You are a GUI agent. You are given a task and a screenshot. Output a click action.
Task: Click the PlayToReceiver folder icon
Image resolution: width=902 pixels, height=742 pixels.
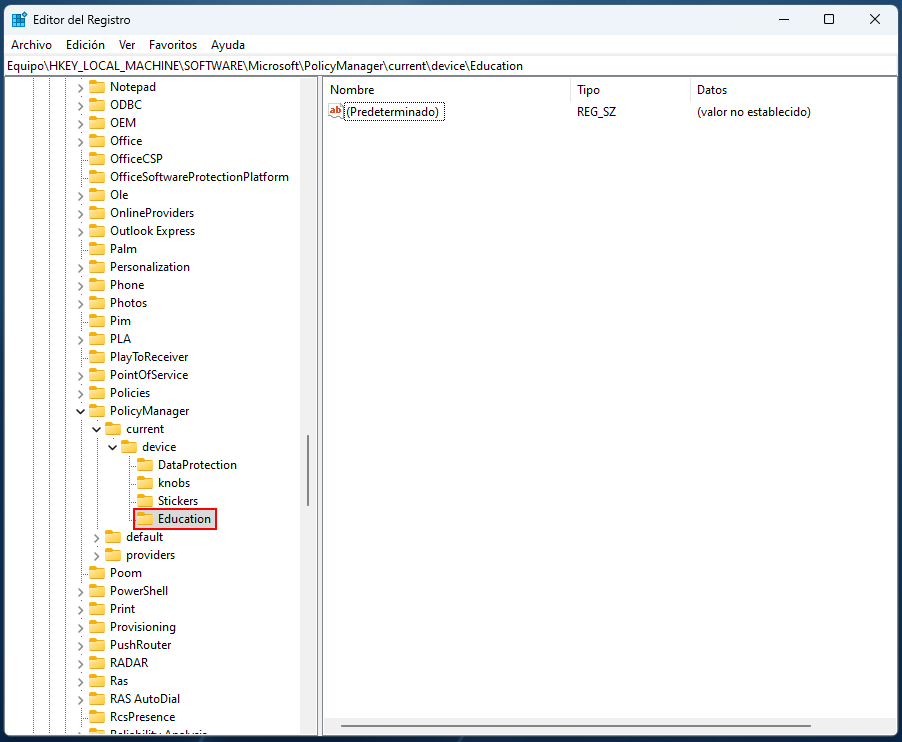click(x=97, y=357)
